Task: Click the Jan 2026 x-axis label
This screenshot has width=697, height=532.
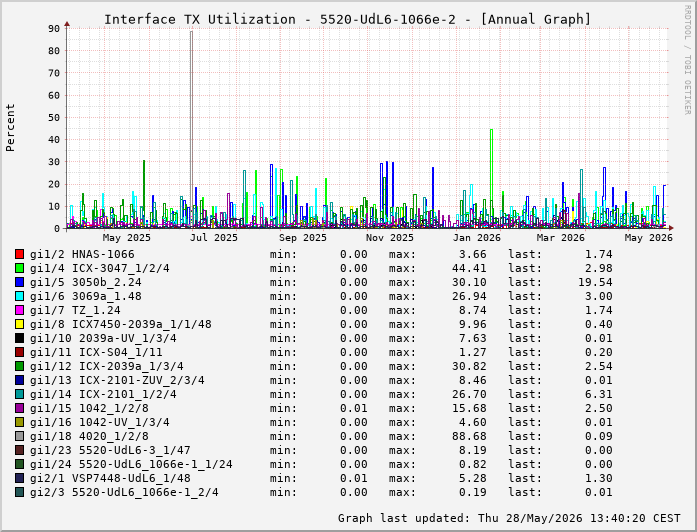Action: (477, 238)
